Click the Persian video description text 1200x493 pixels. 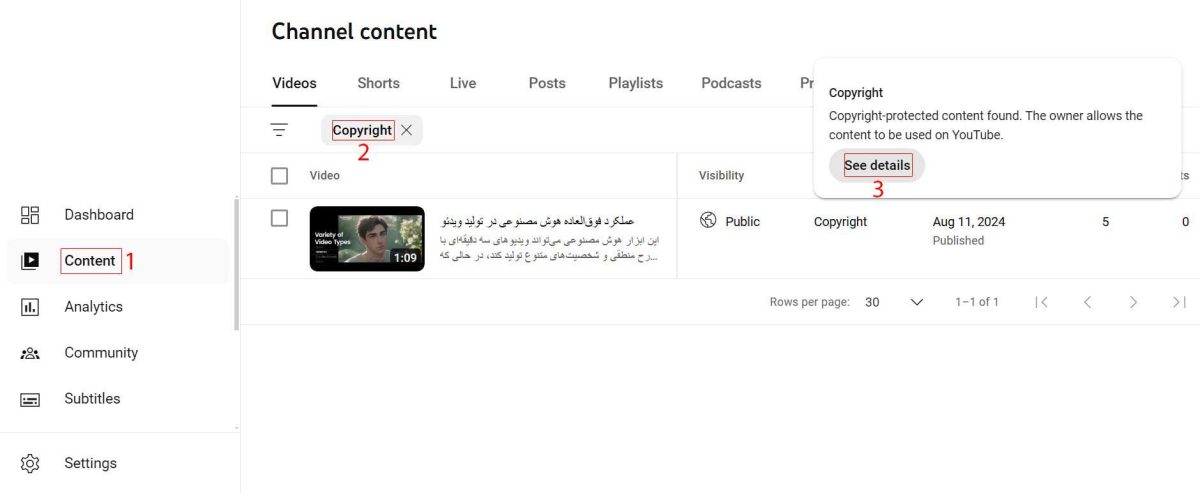click(548, 248)
